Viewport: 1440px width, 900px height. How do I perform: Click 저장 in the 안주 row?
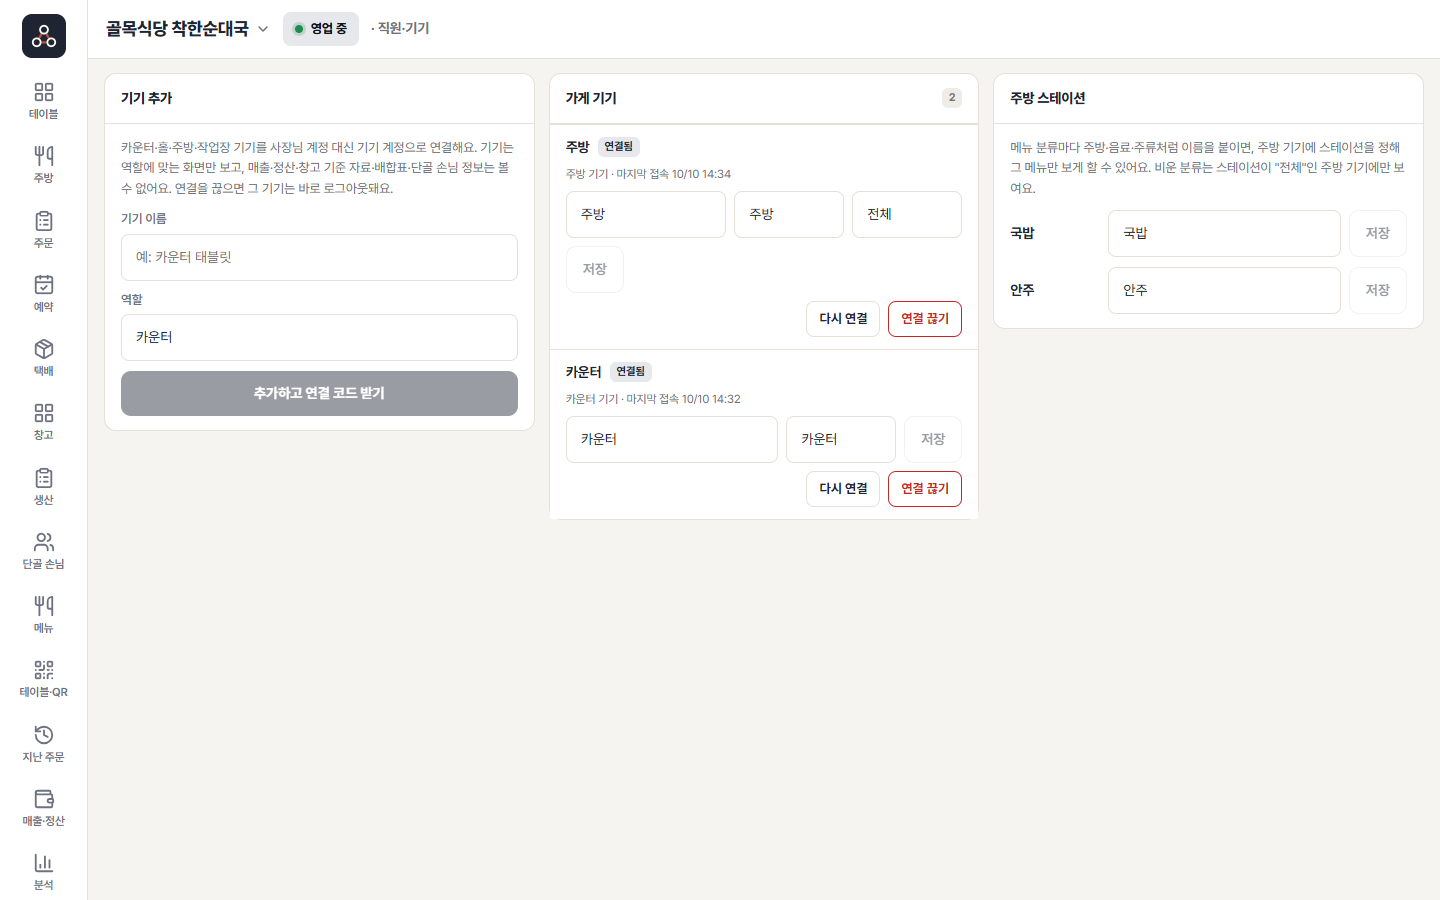pos(1378,290)
